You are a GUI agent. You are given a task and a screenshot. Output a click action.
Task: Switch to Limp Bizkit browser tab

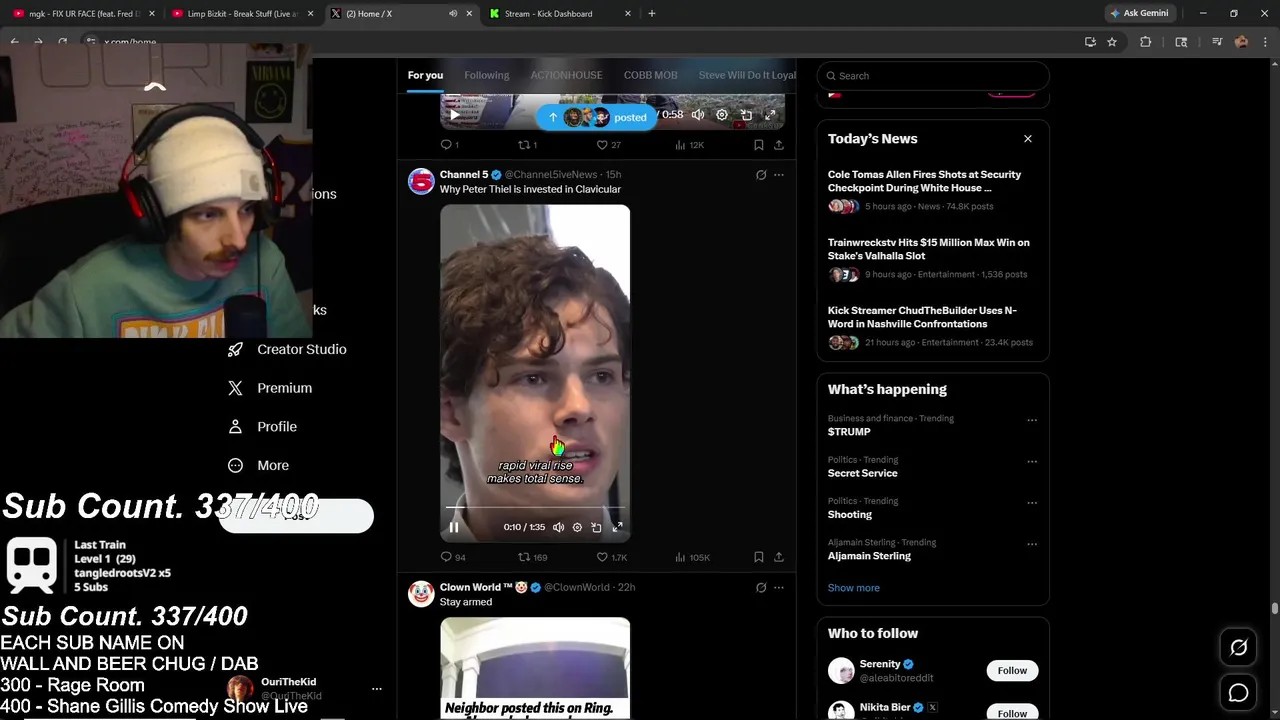(242, 14)
